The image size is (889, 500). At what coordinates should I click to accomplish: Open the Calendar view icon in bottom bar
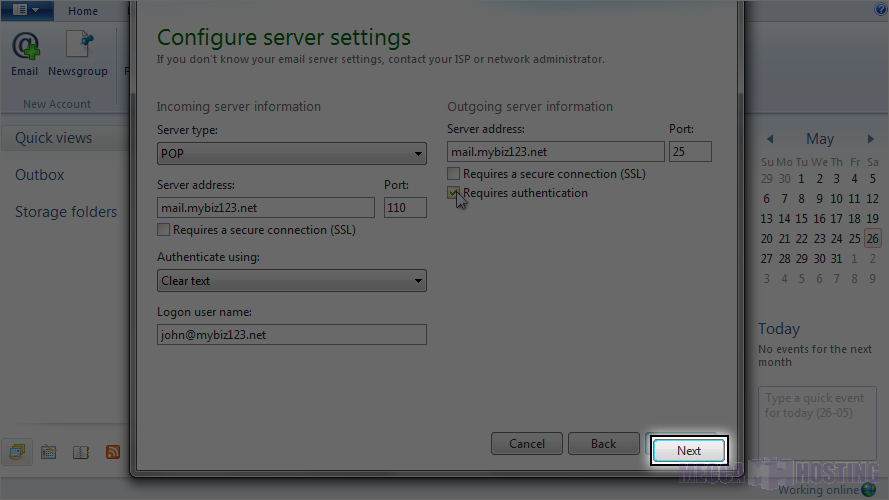(x=48, y=452)
